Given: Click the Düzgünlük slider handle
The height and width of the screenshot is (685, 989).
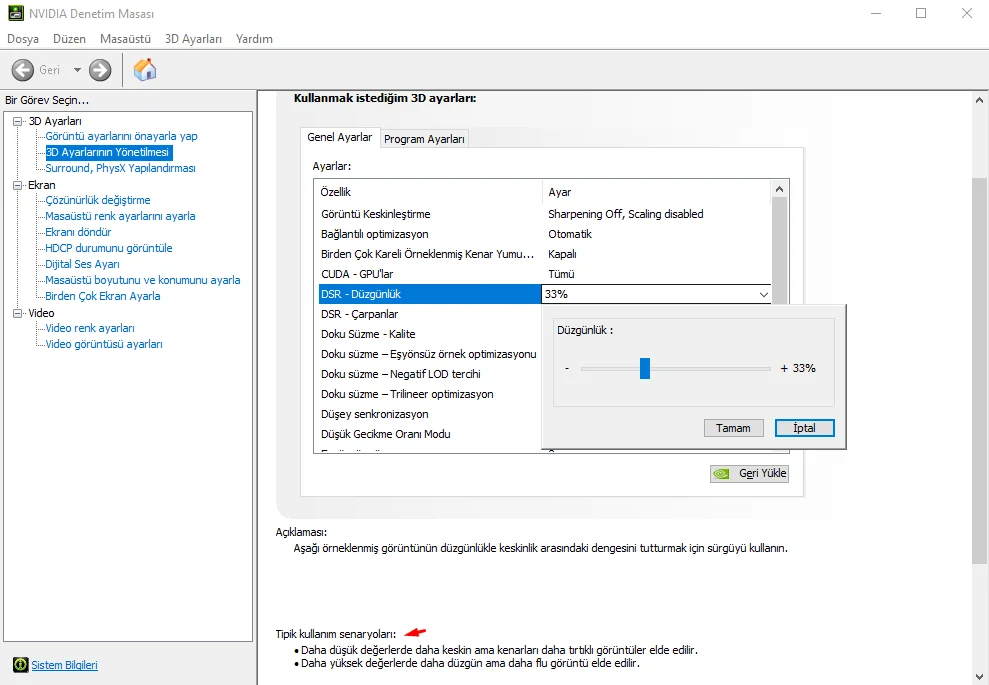Looking at the screenshot, I should (646, 368).
